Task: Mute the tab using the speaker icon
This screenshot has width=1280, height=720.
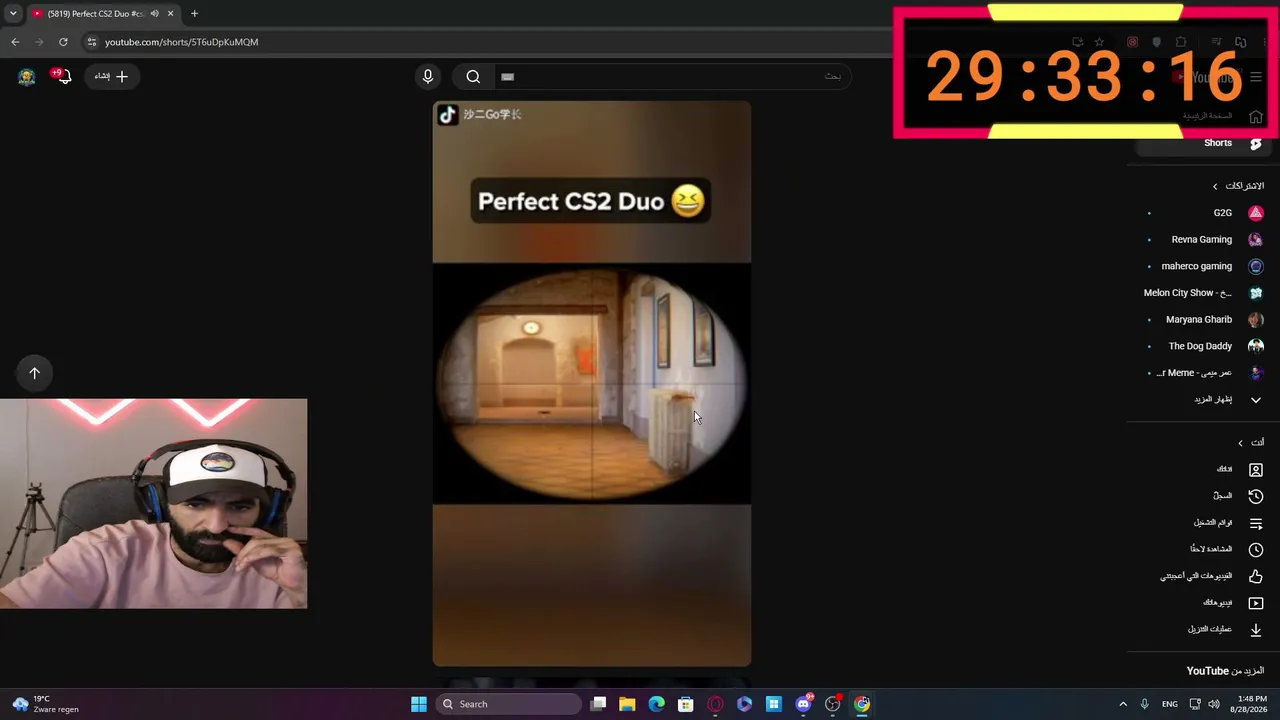Action: click(x=154, y=14)
